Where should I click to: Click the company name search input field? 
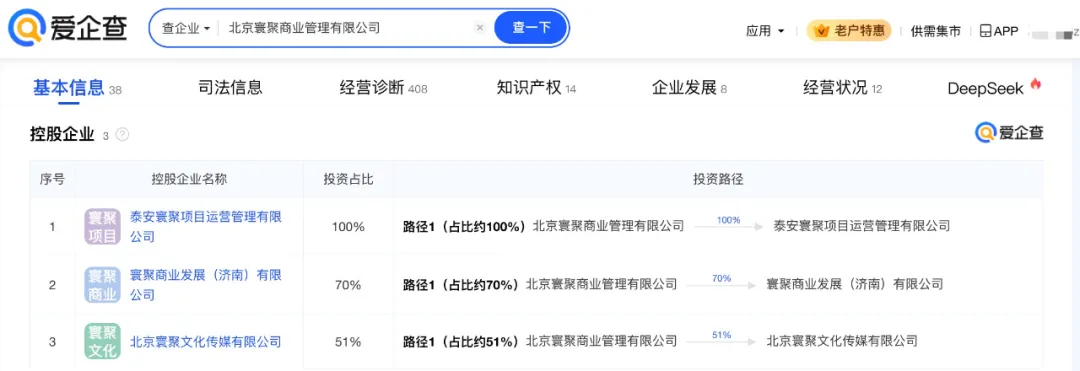pyautogui.click(x=348, y=28)
